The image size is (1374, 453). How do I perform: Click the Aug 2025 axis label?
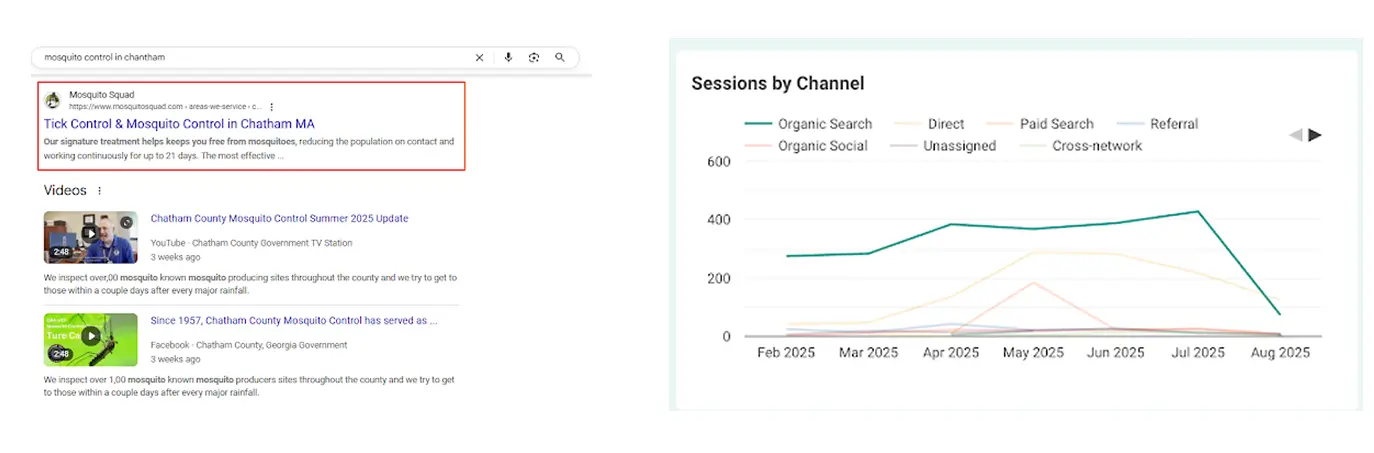point(1281,353)
